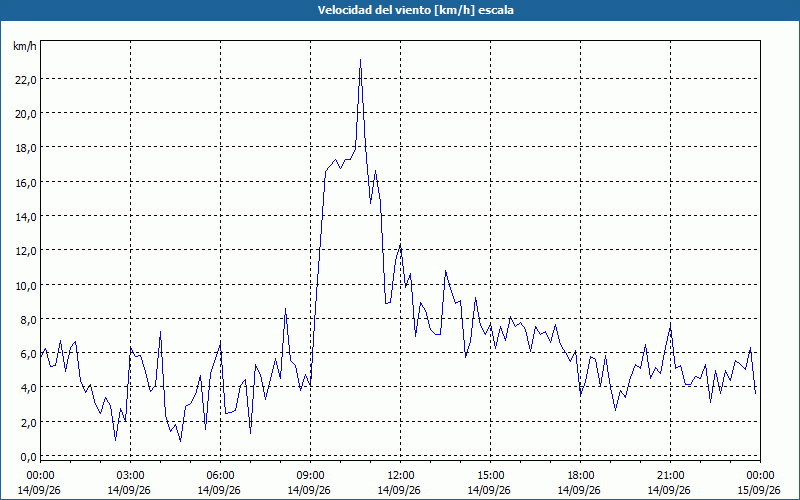Click the 18,0 y-axis label
800x500 pixels.
coord(26,148)
